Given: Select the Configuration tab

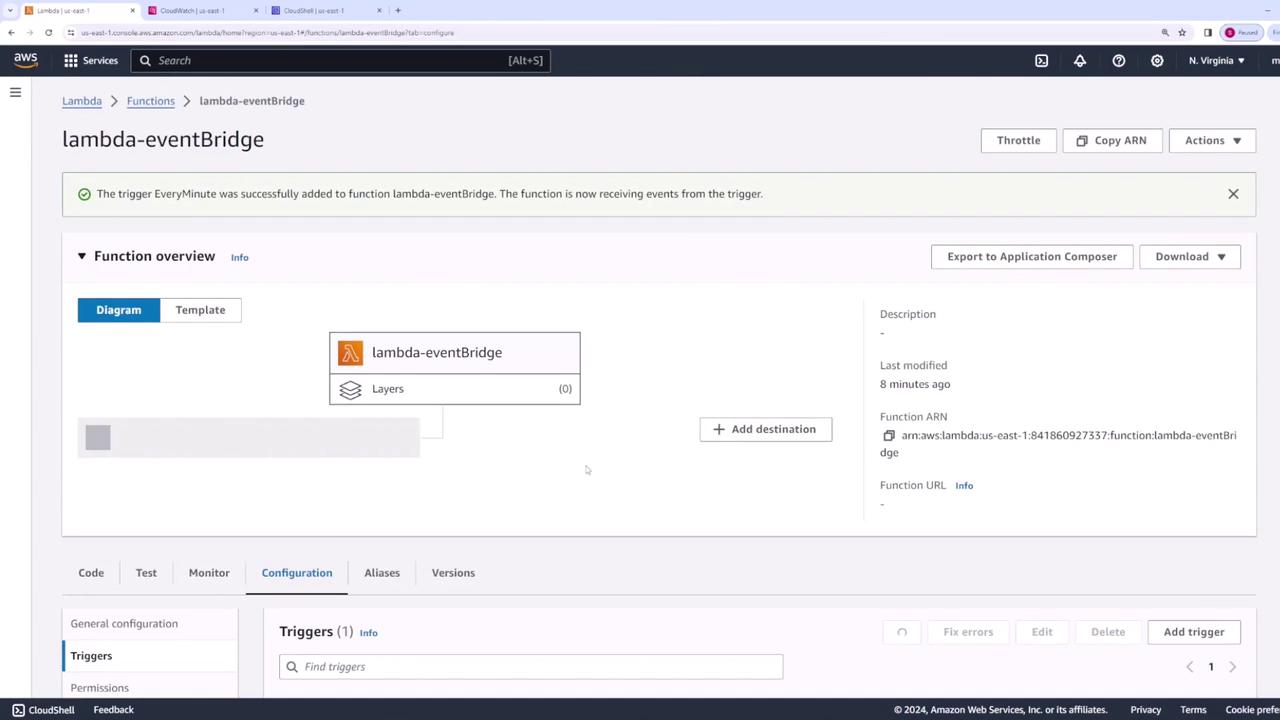Looking at the screenshot, I should 297,573.
